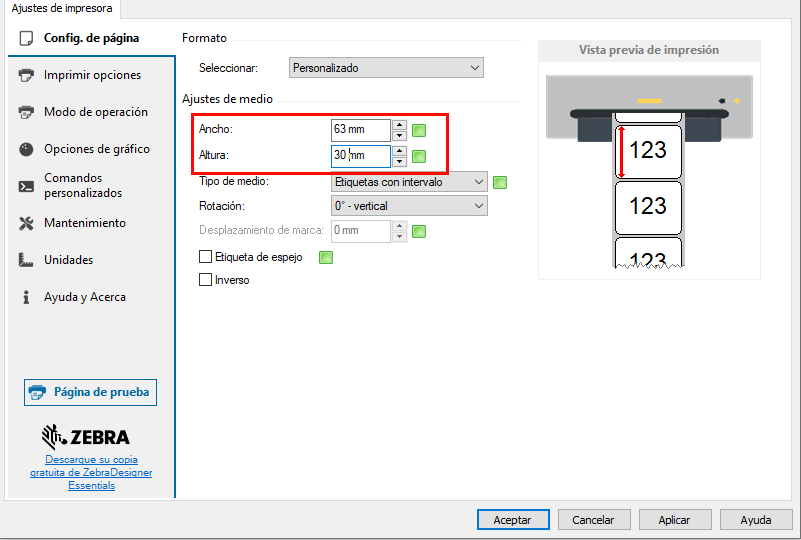Viewport: 801px width, 540px height.
Task: Expand the Formato Seleccionar dropdown
Action: (386, 68)
